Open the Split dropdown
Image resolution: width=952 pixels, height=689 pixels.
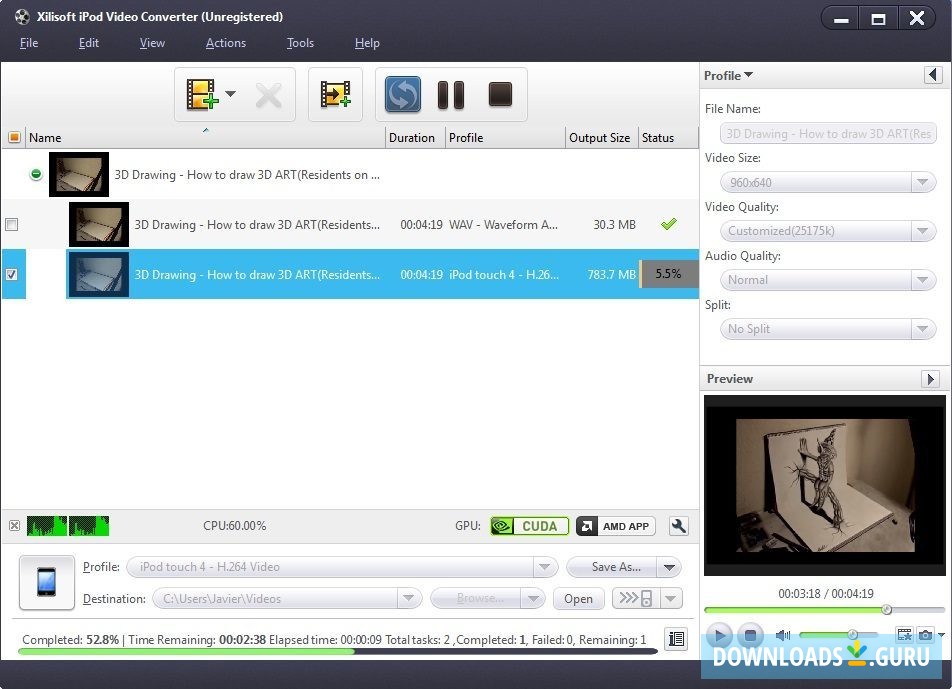925,329
